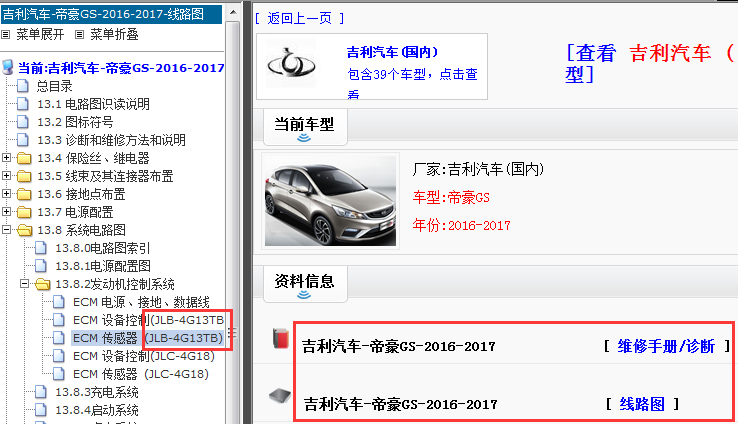The height and width of the screenshot is (424, 738).
Task: Click the open folder icon for 13.8 系统电路图
Action: (24, 230)
